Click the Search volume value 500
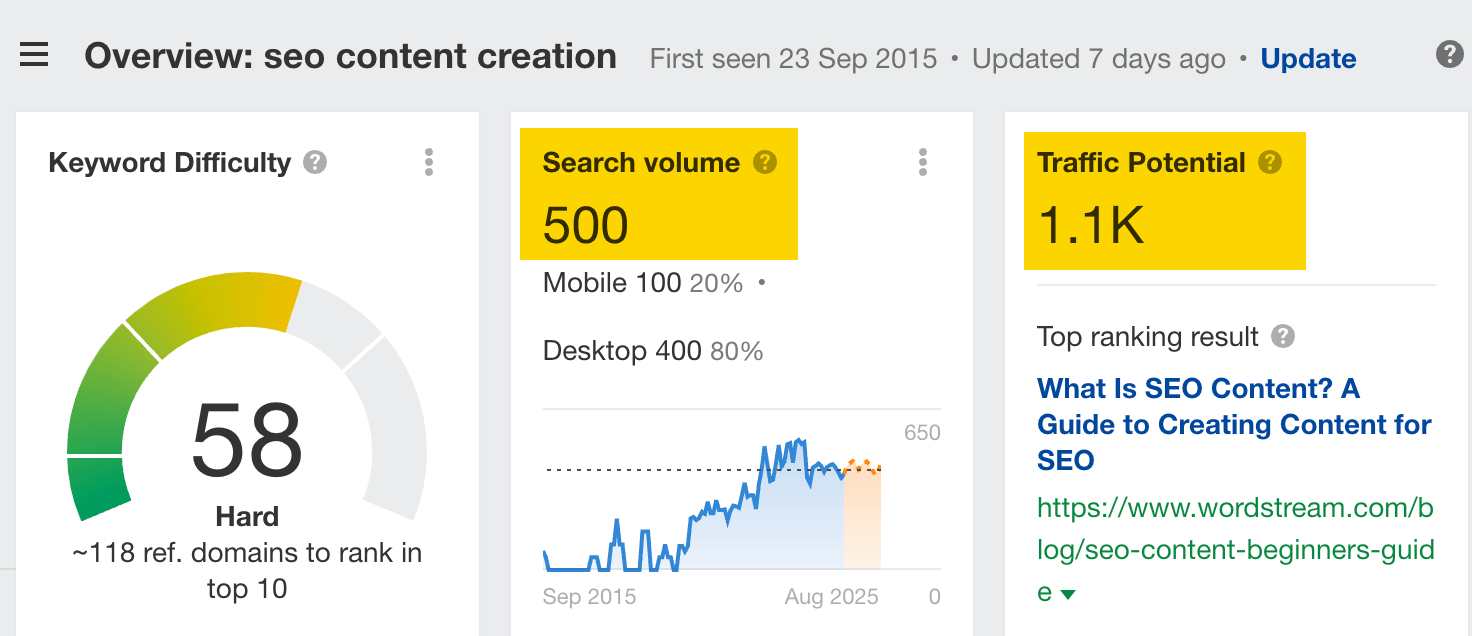The height and width of the screenshot is (636, 1472). (586, 225)
